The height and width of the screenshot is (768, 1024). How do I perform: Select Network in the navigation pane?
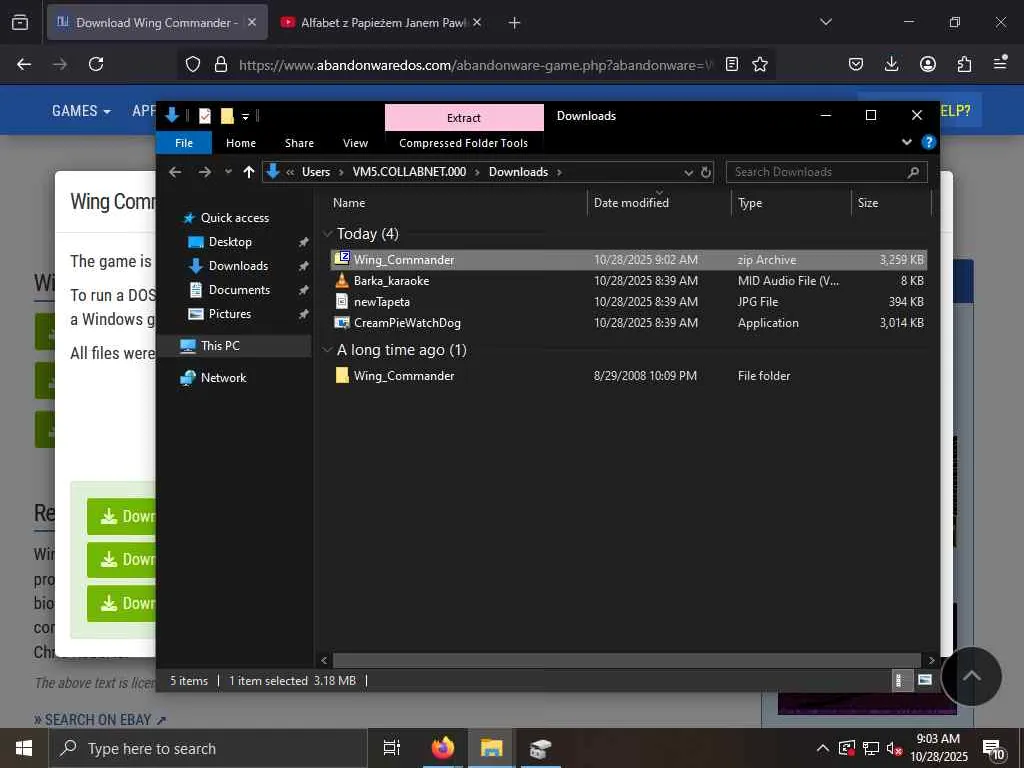click(223, 377)
